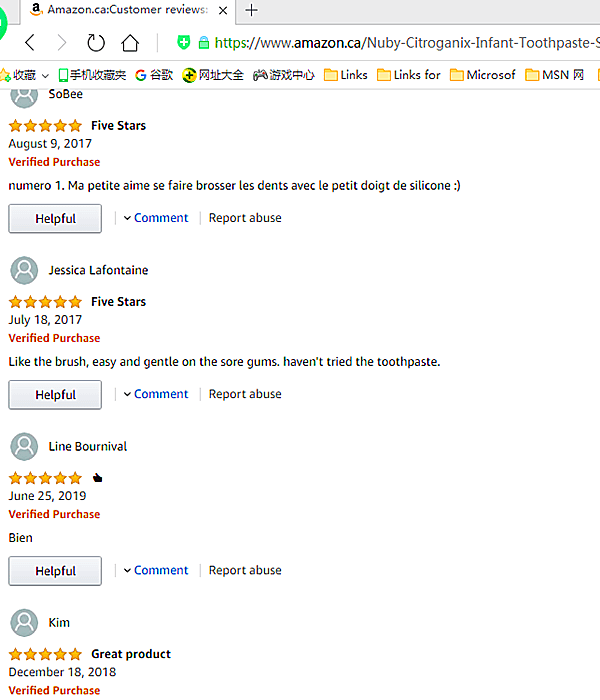Click the green security shield icon

tap(183, 42)
